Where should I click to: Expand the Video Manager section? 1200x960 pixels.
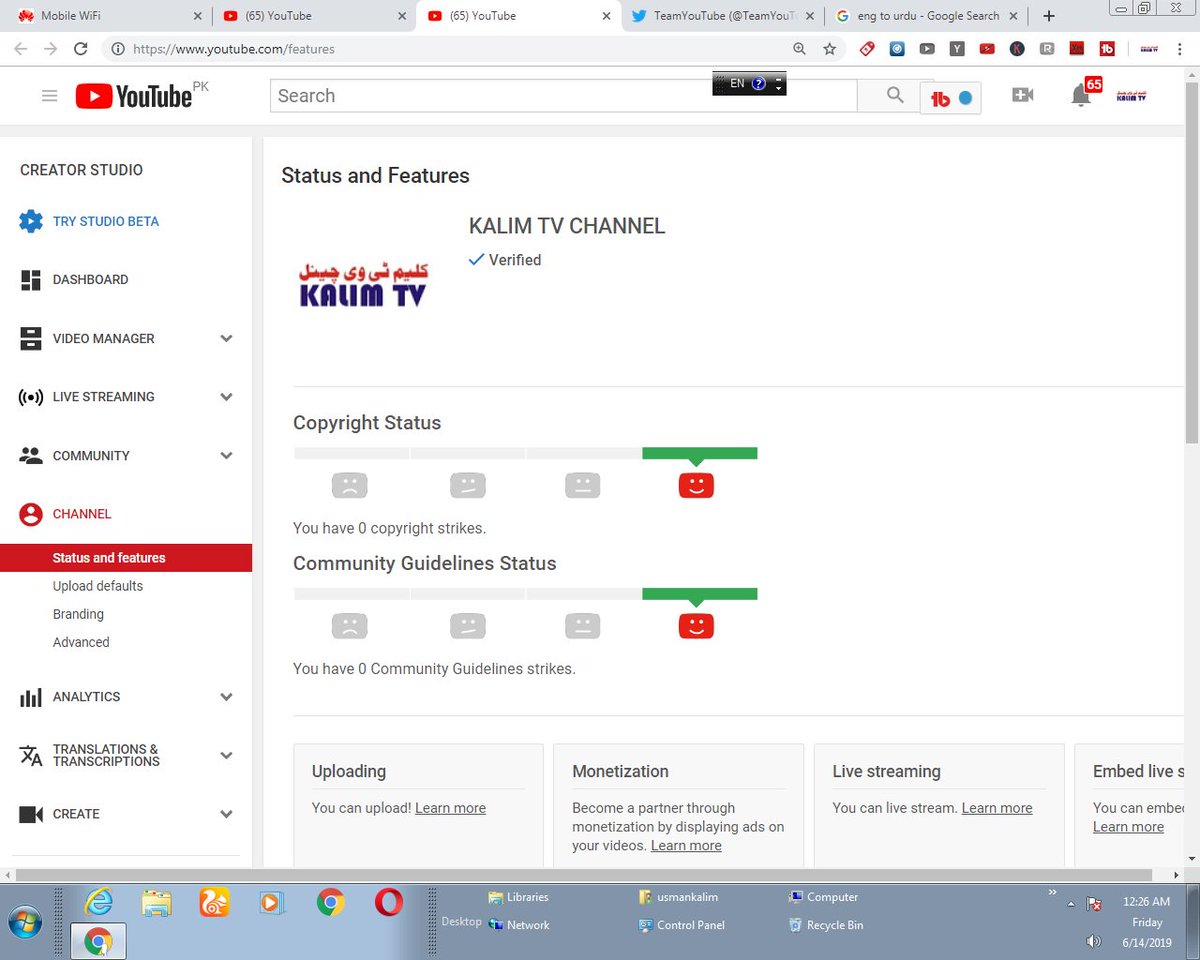[227, 338]
